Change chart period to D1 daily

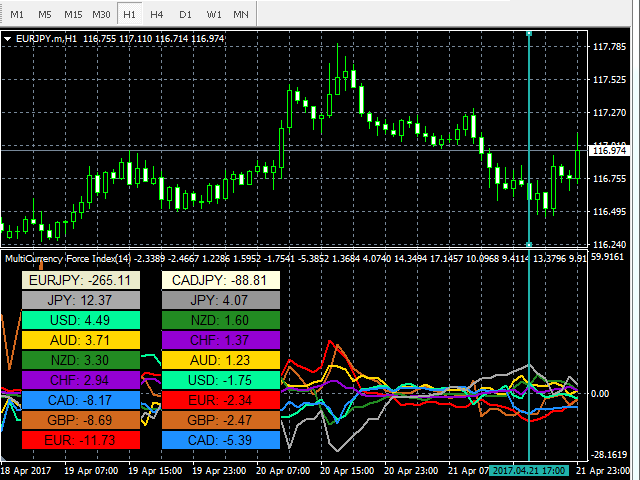pyautogui.click(x=185, y=14)
